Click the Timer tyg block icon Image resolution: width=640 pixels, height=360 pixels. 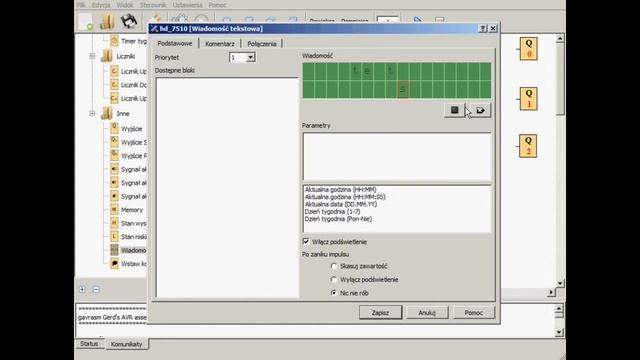pos(114,41)
